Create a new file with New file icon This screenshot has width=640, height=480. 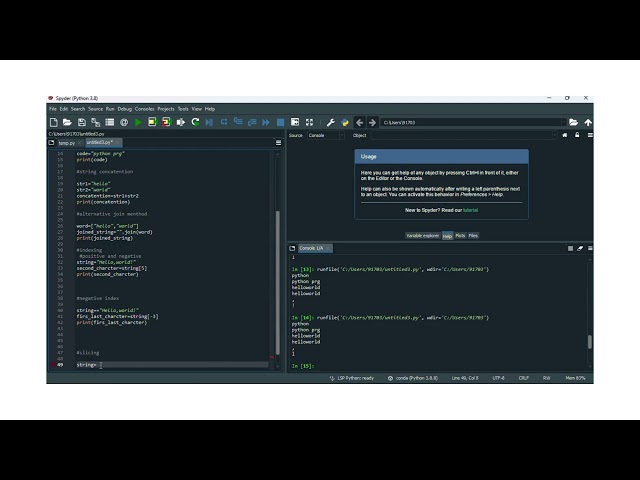pos(53,122)
